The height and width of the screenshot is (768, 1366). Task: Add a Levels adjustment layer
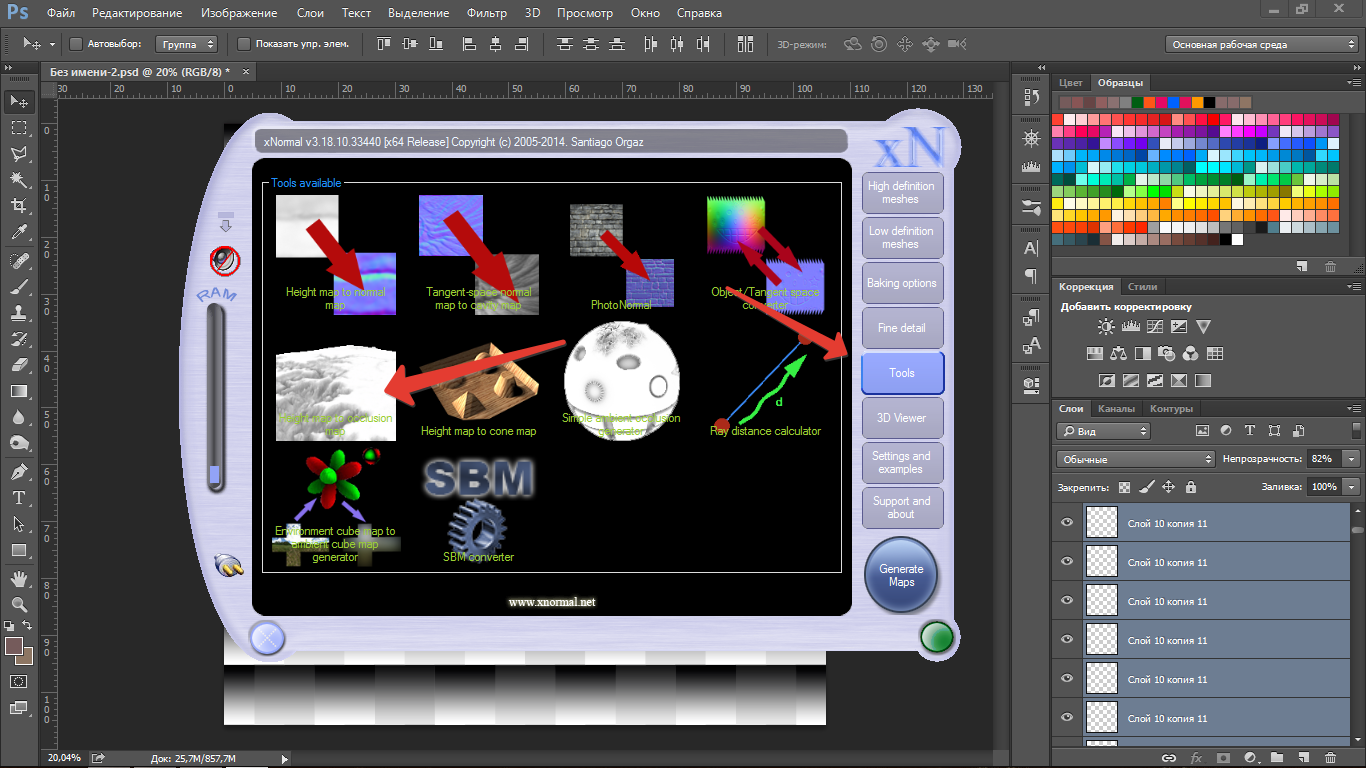point(1131,326)
